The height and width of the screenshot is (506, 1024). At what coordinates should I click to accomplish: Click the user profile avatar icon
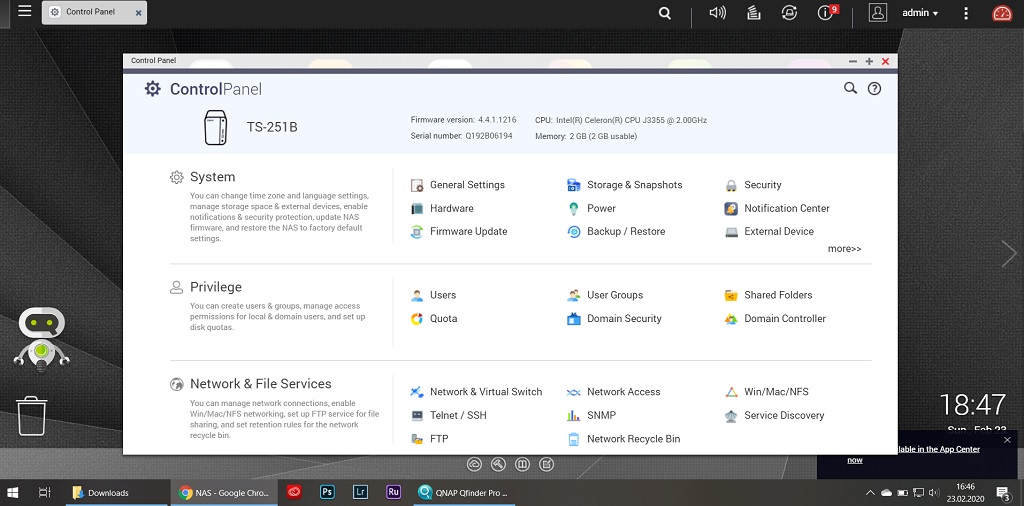tap(878, 12)
